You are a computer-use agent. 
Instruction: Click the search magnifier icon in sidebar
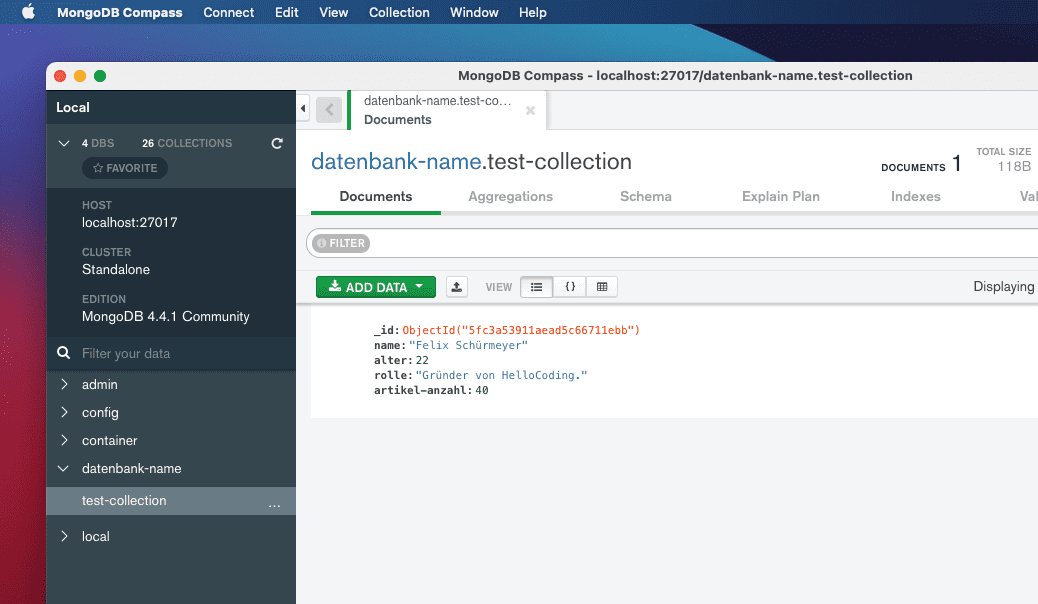point(64,353)
